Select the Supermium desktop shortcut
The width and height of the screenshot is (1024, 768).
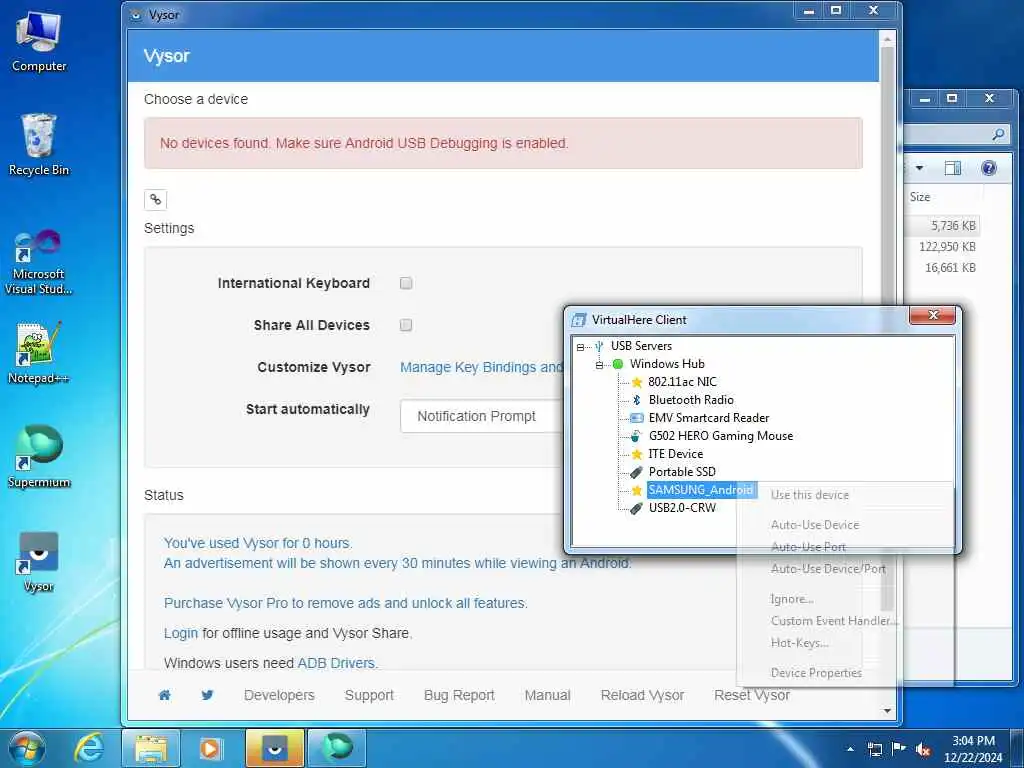(x=39, y=456)
